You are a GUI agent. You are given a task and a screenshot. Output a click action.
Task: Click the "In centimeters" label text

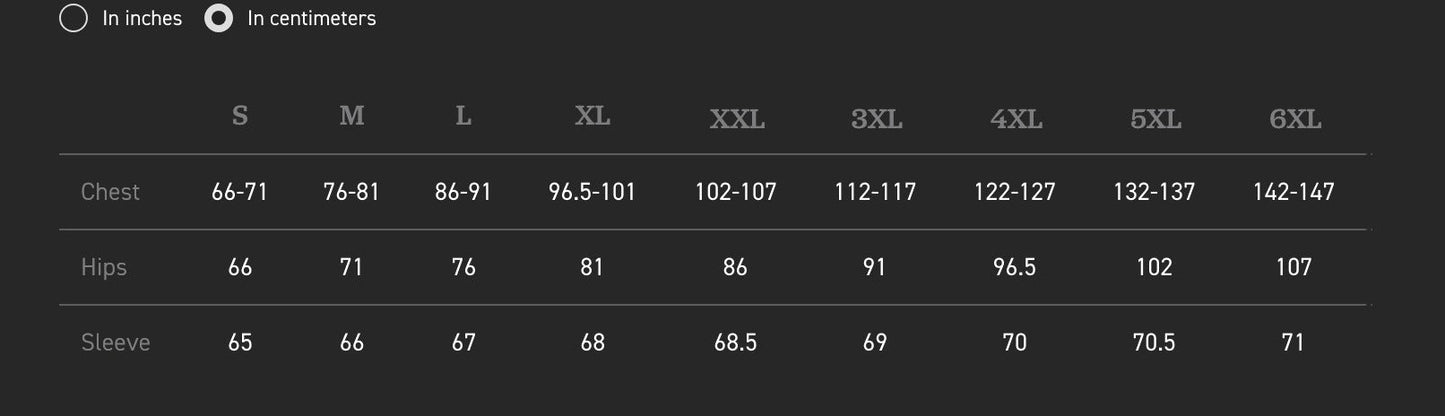pos(311,18)
